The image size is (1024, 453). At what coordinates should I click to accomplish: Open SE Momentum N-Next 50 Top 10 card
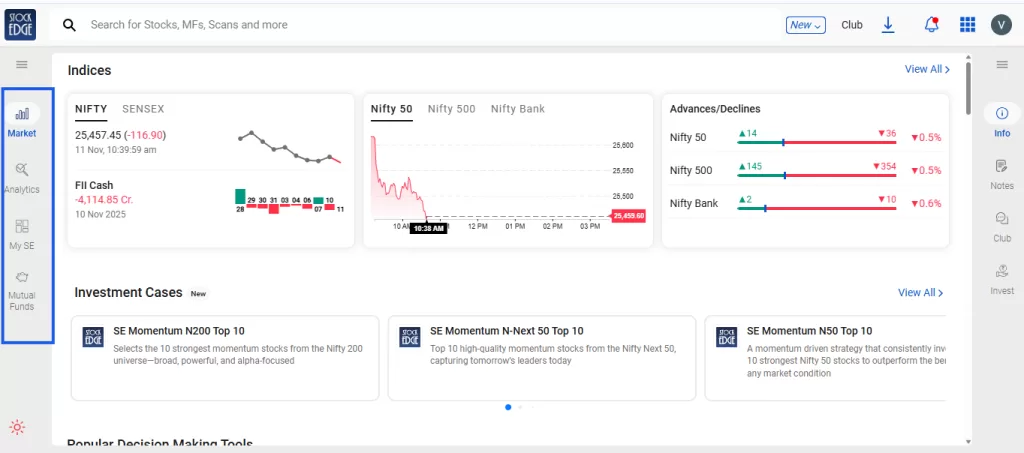pyautogui.click(x=541, y=358)
